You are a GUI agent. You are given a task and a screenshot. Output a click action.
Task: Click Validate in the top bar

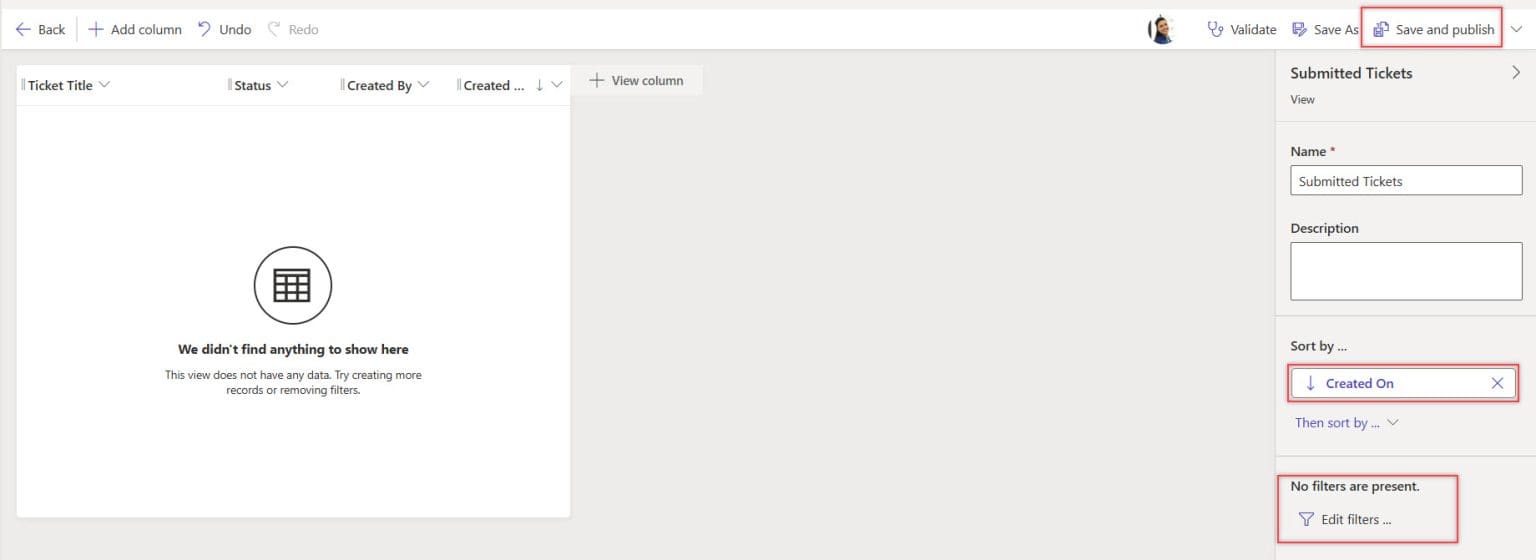(1242, 29)
